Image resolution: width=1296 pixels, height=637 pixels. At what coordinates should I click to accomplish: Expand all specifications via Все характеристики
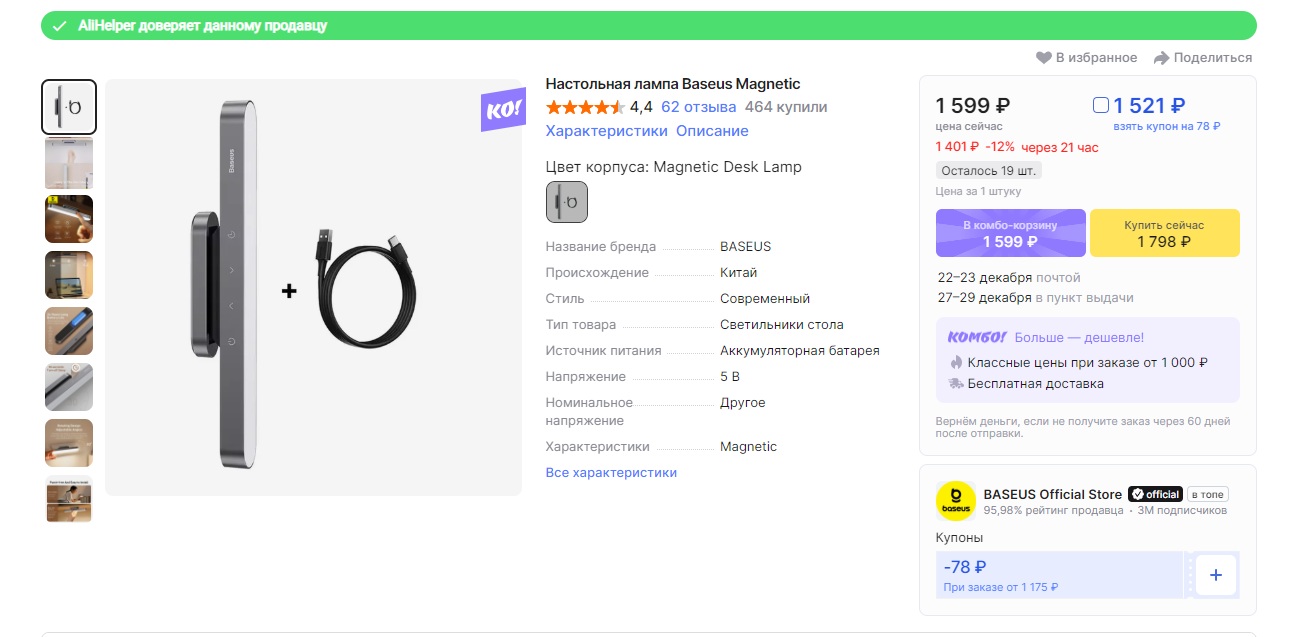click(611, 472)
